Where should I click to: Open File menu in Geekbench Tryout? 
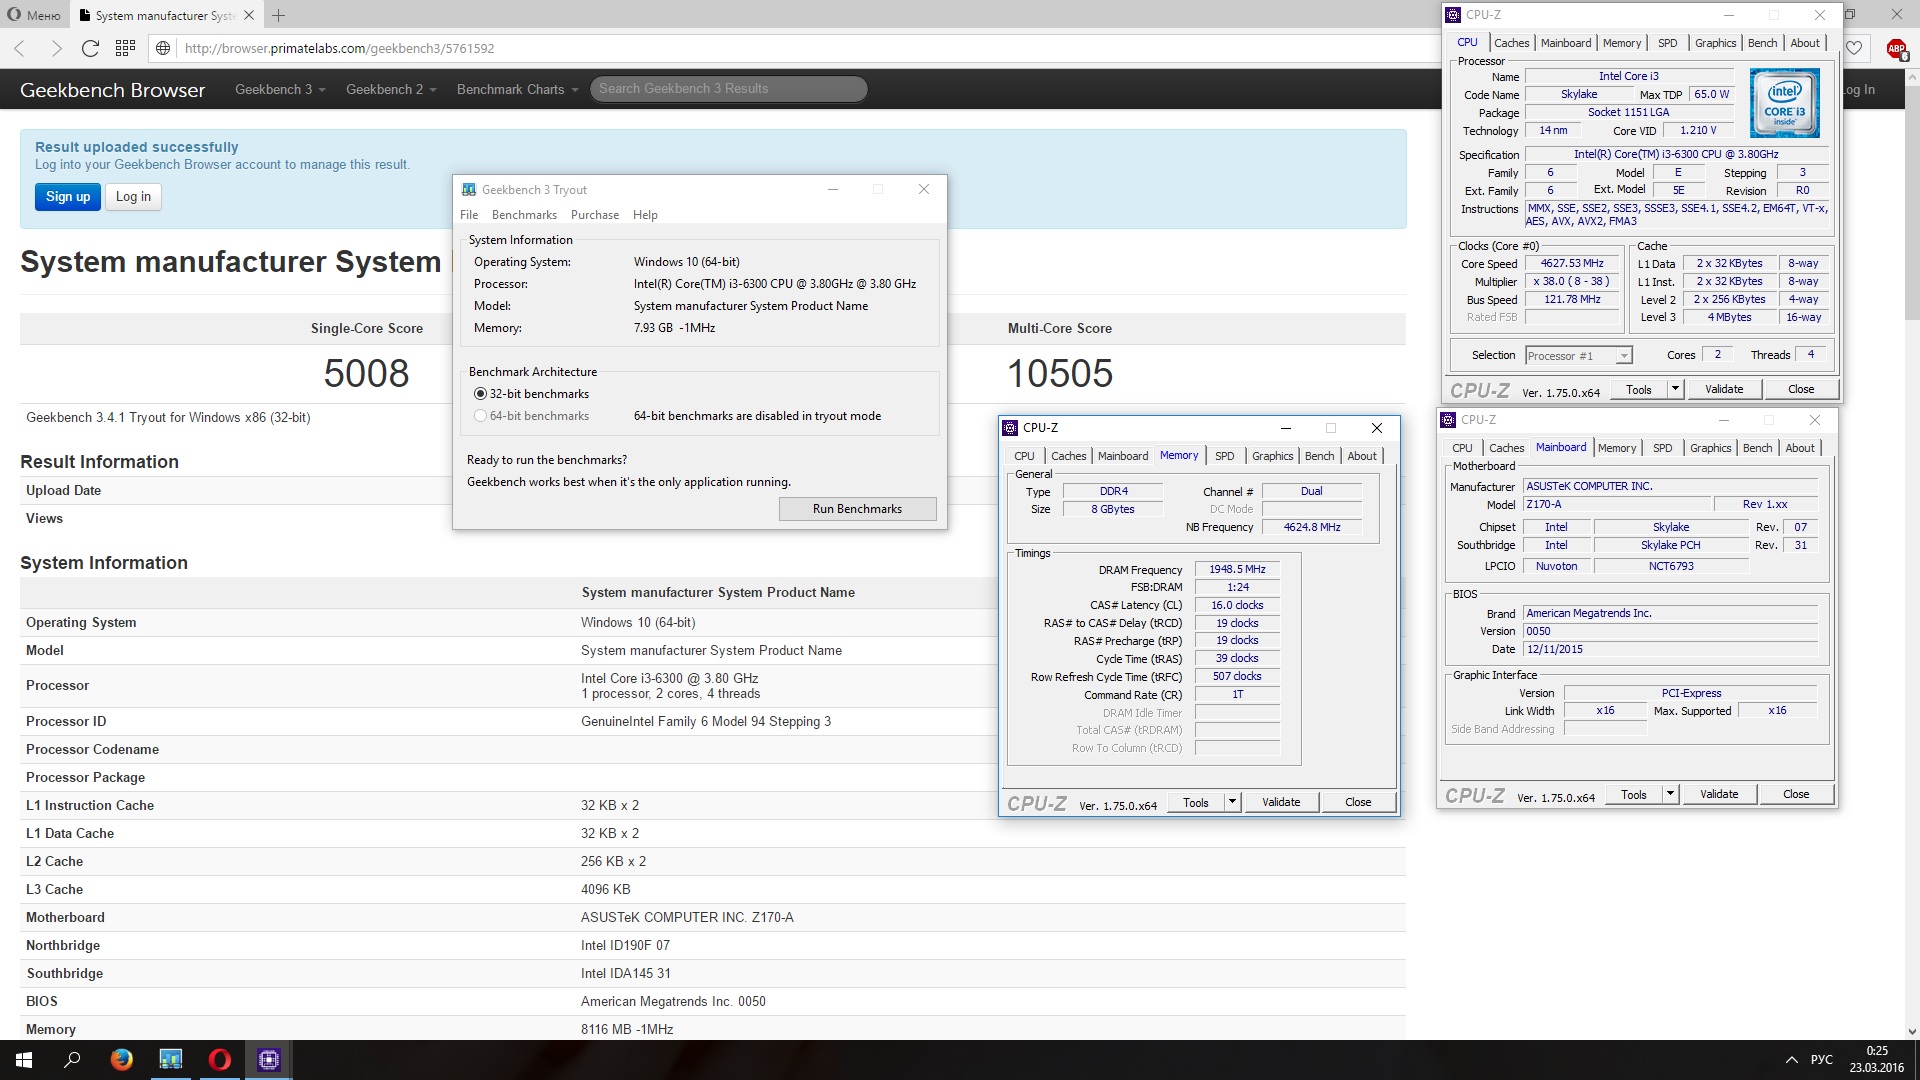[x=469, y=215]
